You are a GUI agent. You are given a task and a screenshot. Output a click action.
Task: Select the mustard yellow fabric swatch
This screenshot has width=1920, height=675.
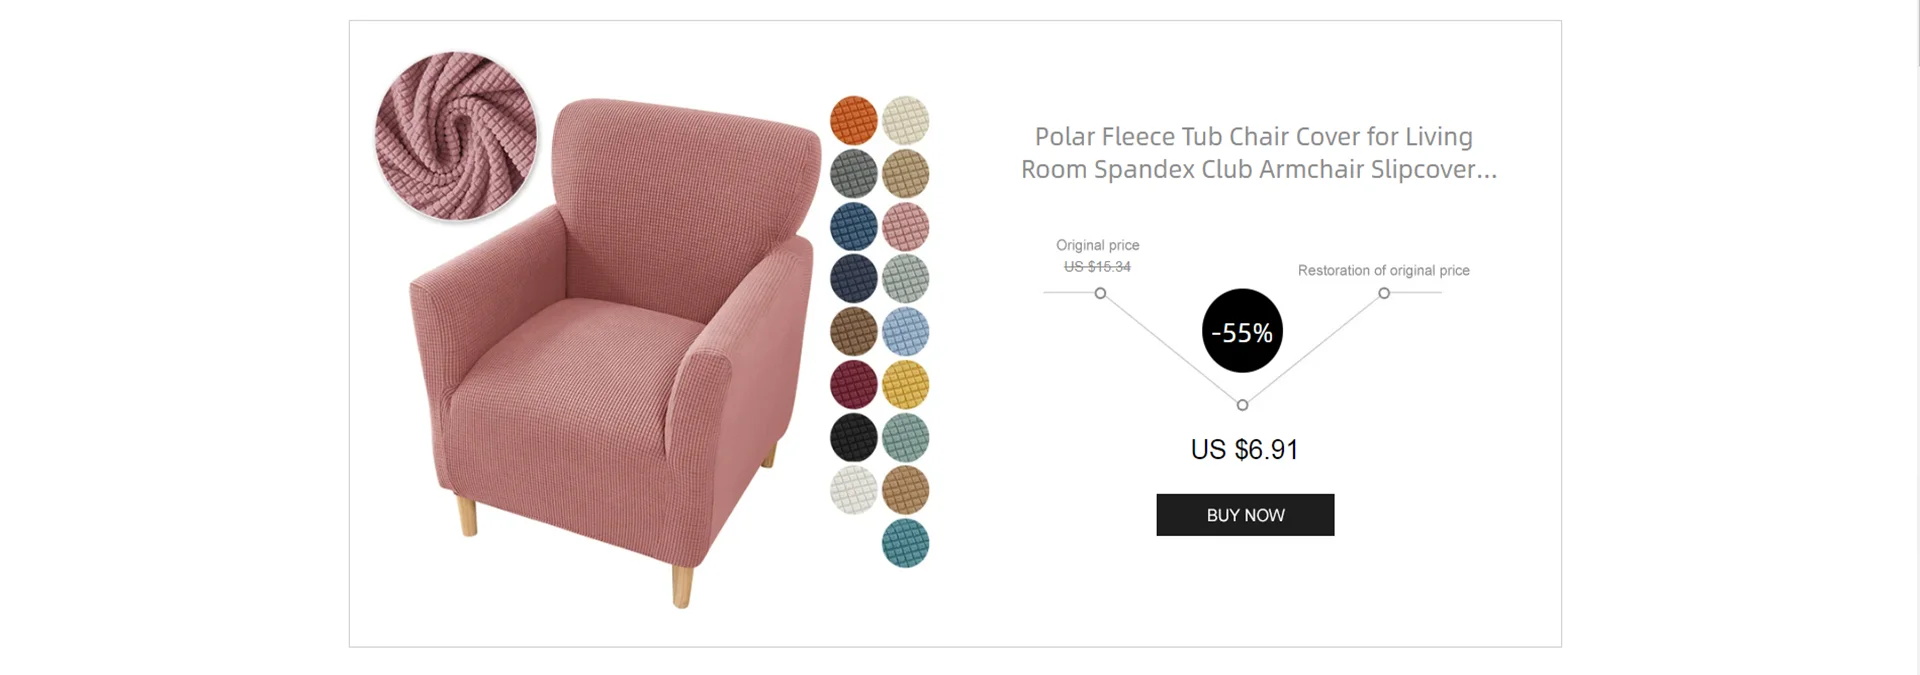[906, 385]
